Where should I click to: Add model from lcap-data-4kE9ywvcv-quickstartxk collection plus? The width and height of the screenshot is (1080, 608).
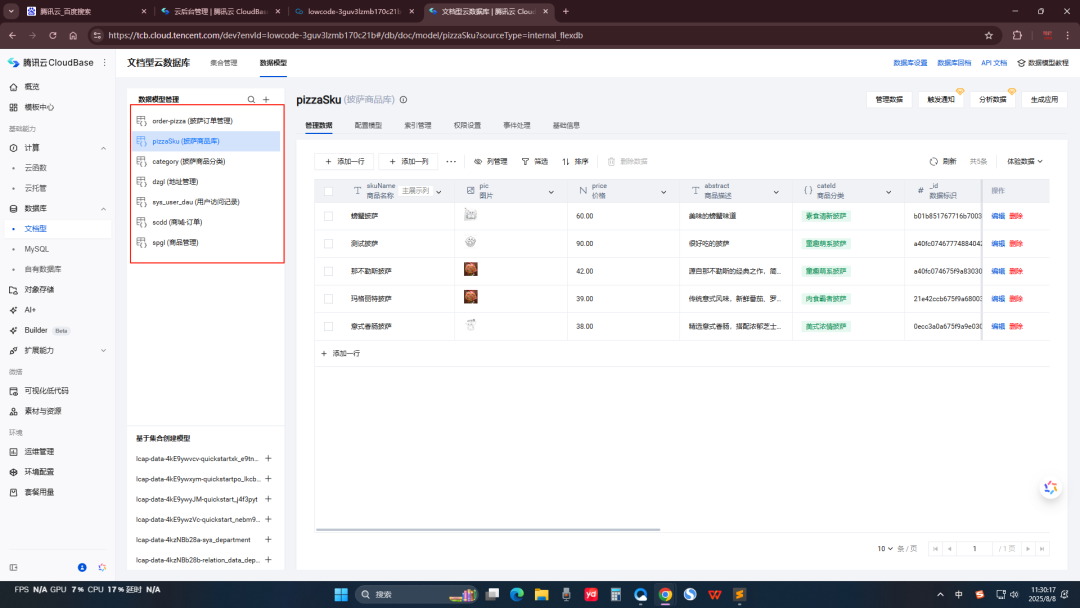[269, 459]
